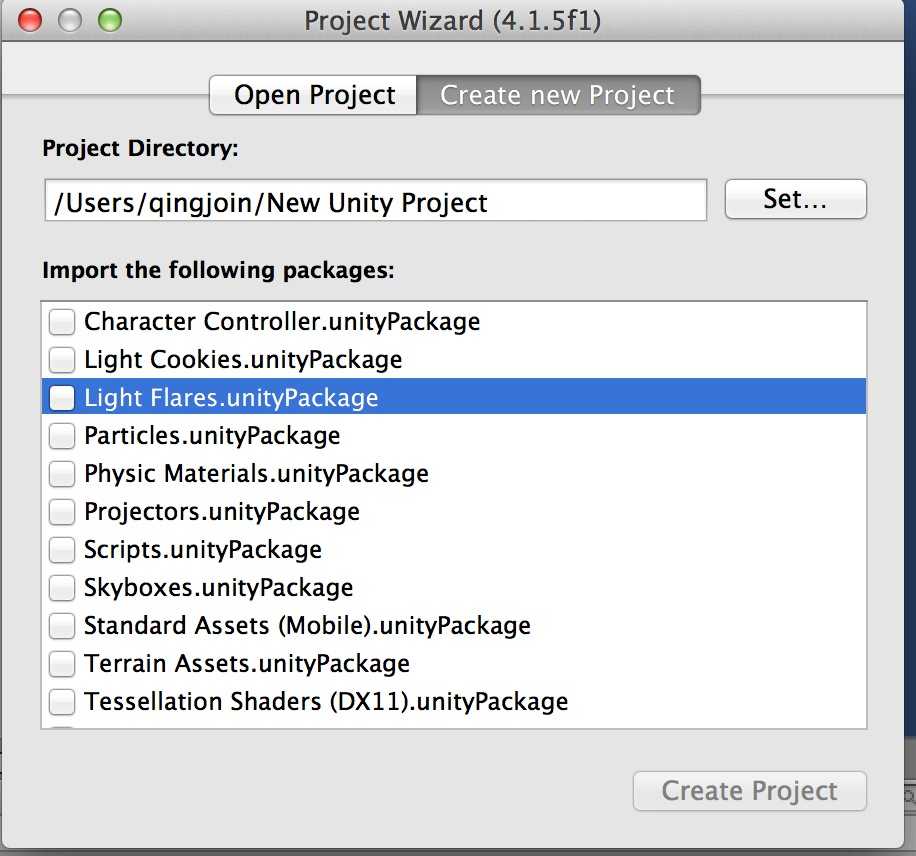Enable Tessellation Shaders (DX11).unityPackage checkbox

click(x=62, y=702)
